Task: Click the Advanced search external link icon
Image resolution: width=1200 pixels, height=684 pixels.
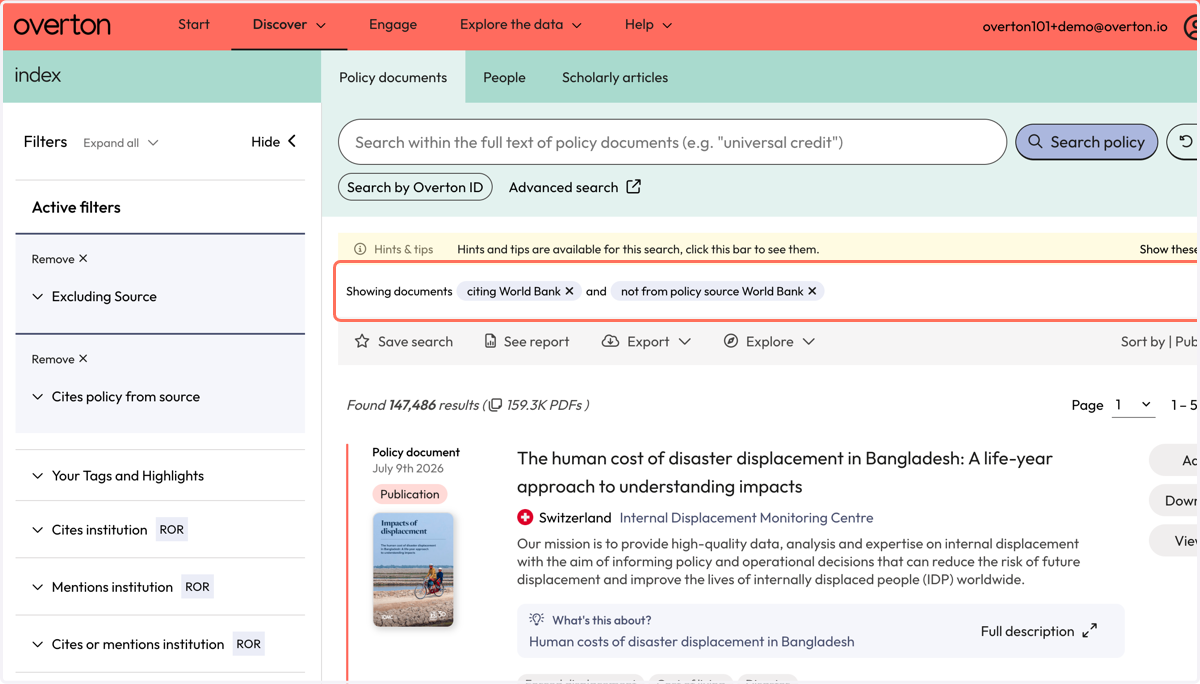Action: click(633, 187)
